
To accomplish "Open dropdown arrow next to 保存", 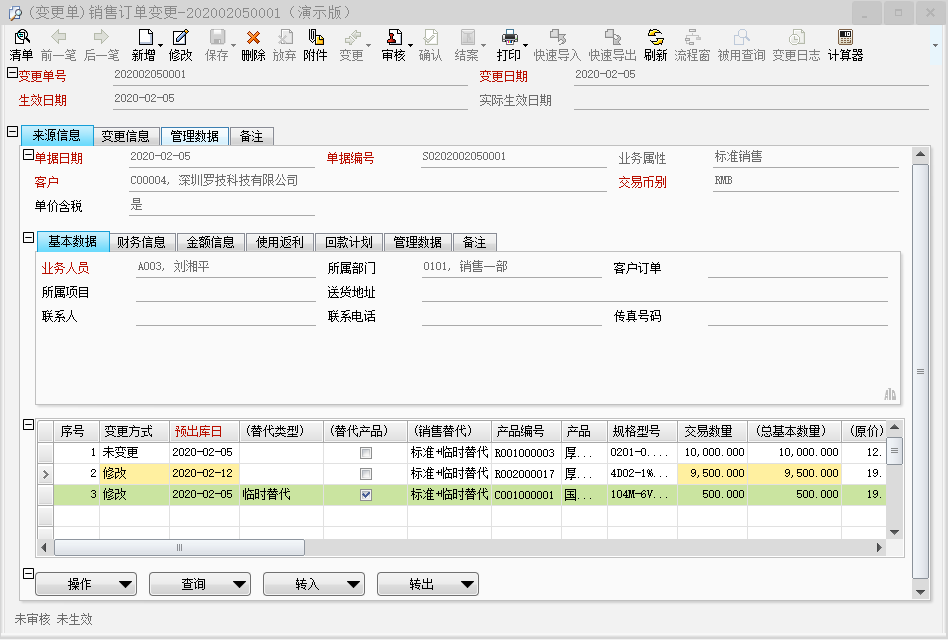I will pyautogui.click(x=233, y=45).
